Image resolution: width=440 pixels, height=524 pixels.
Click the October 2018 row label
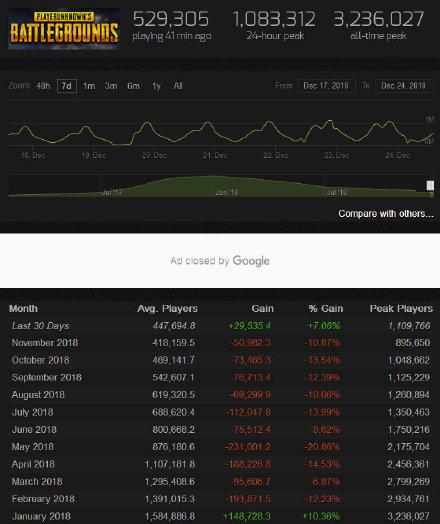[x=40, y=360]
